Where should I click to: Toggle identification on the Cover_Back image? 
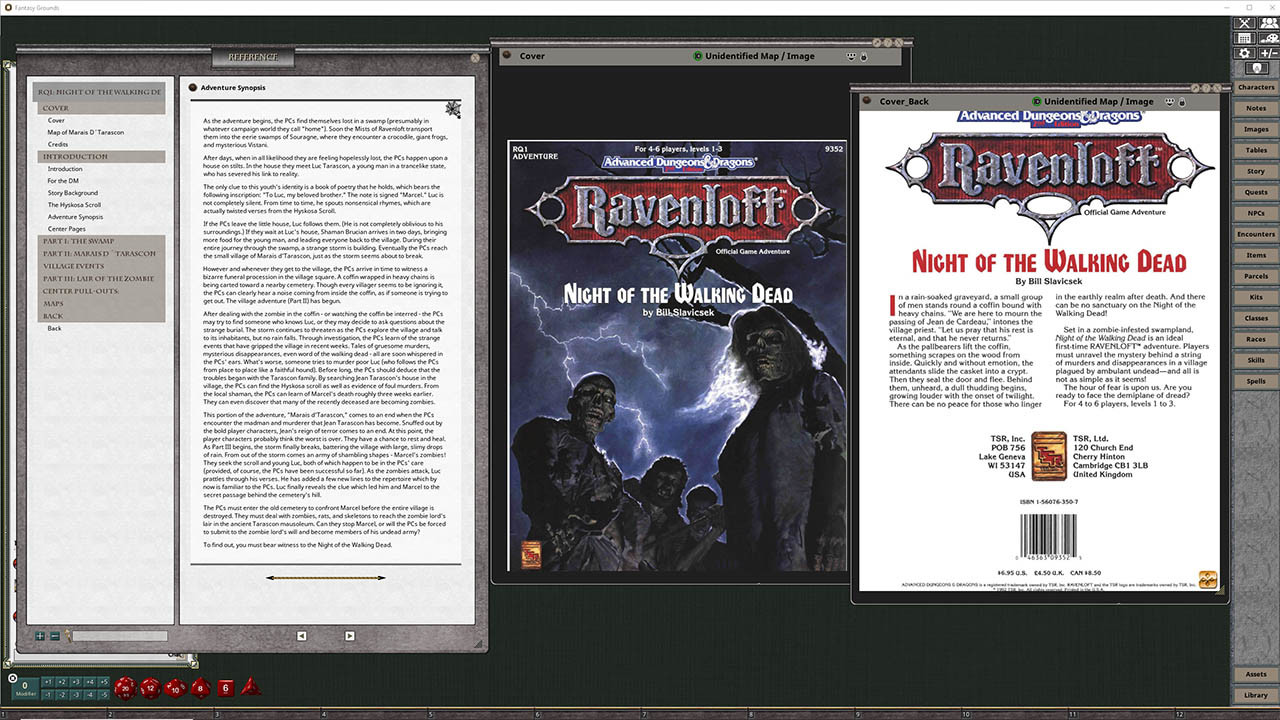[x=1038, y=102]
